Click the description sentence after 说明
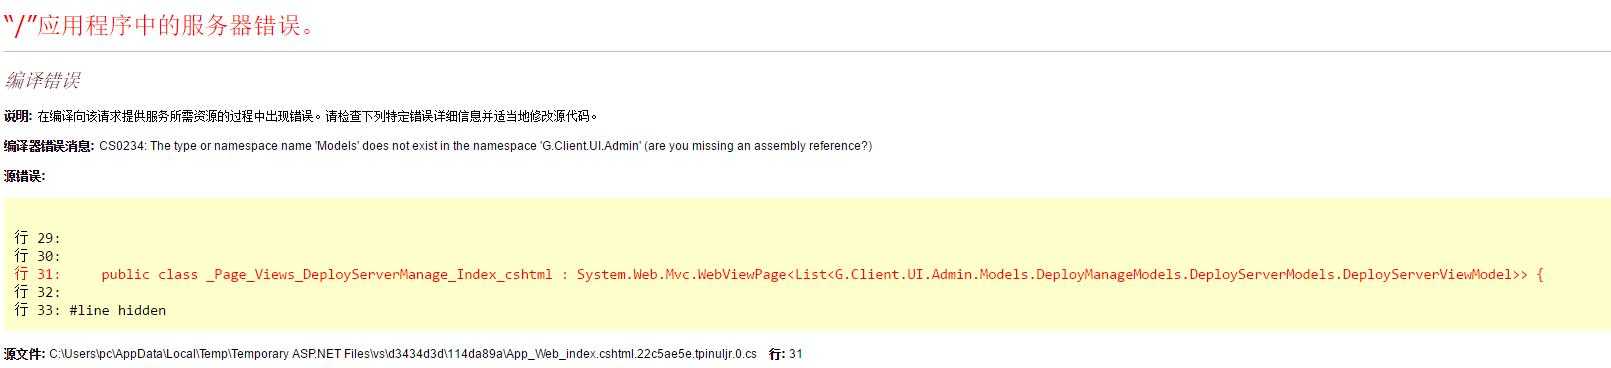Screen dimensions: 1611x368 point(318,116)
